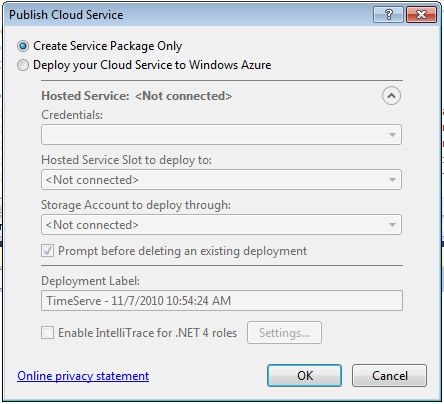Click the Storage Account to deploy through label
The width and height of the screenshot is (444, 404).
(x=136, y=205)
